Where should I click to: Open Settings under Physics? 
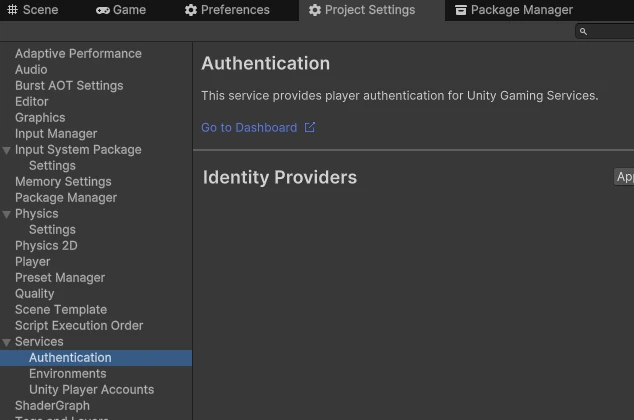tap(52, 230)
